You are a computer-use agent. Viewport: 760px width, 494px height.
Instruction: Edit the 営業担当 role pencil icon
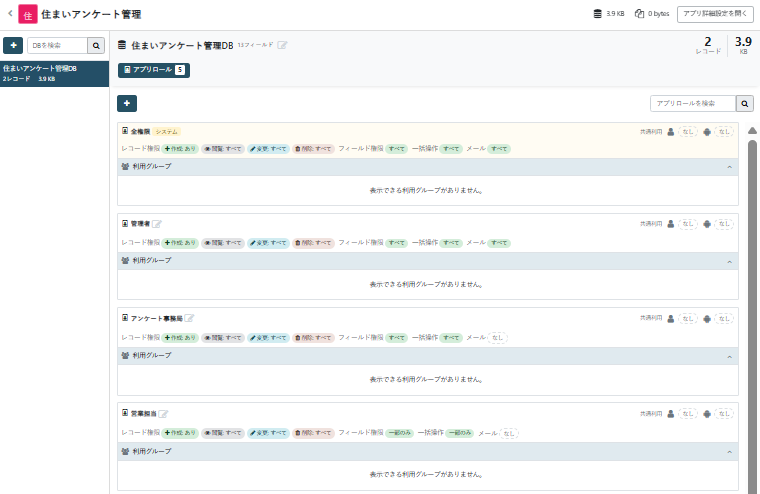pyautogui.click(x=163, y=414)
